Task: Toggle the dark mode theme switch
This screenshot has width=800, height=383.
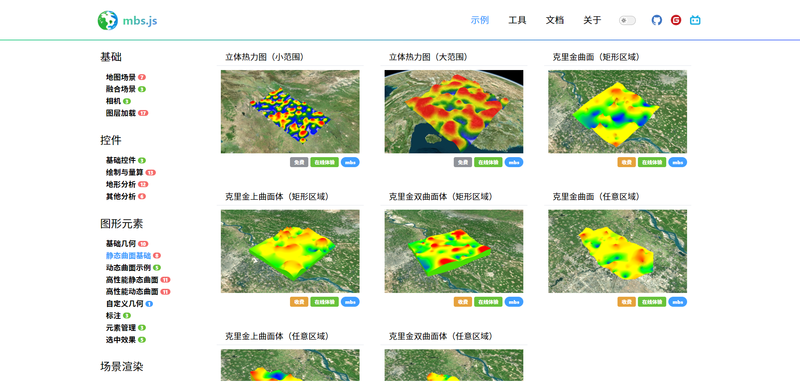Action: coord(627,20)
